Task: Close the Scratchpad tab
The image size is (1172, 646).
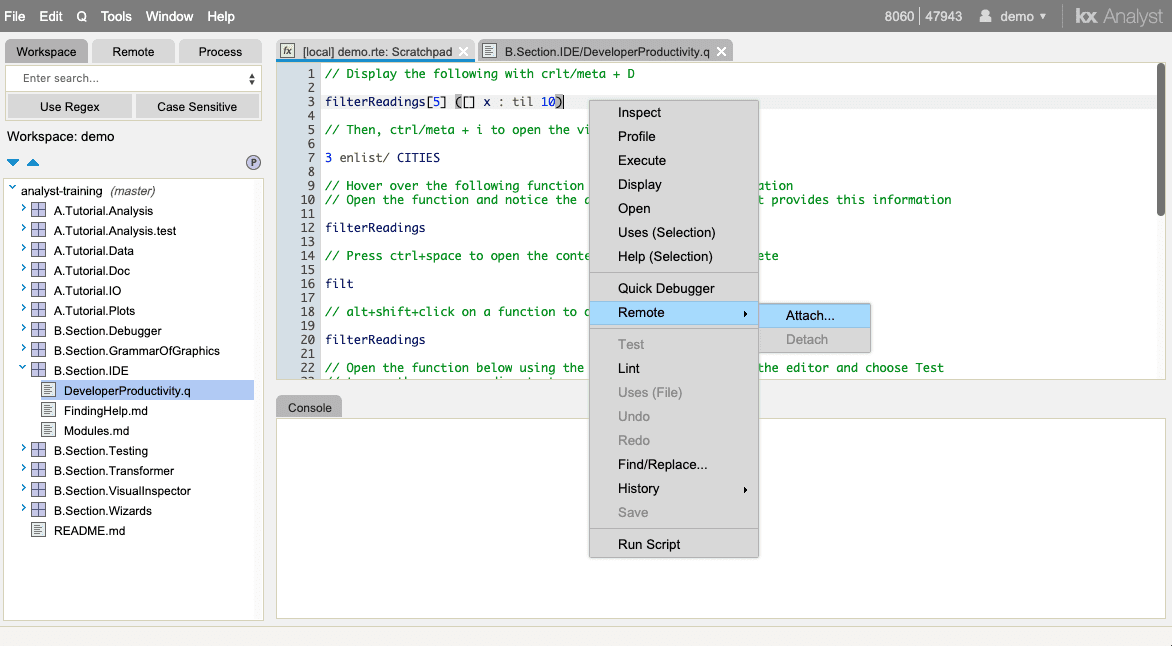Action: tap(463, 52)
